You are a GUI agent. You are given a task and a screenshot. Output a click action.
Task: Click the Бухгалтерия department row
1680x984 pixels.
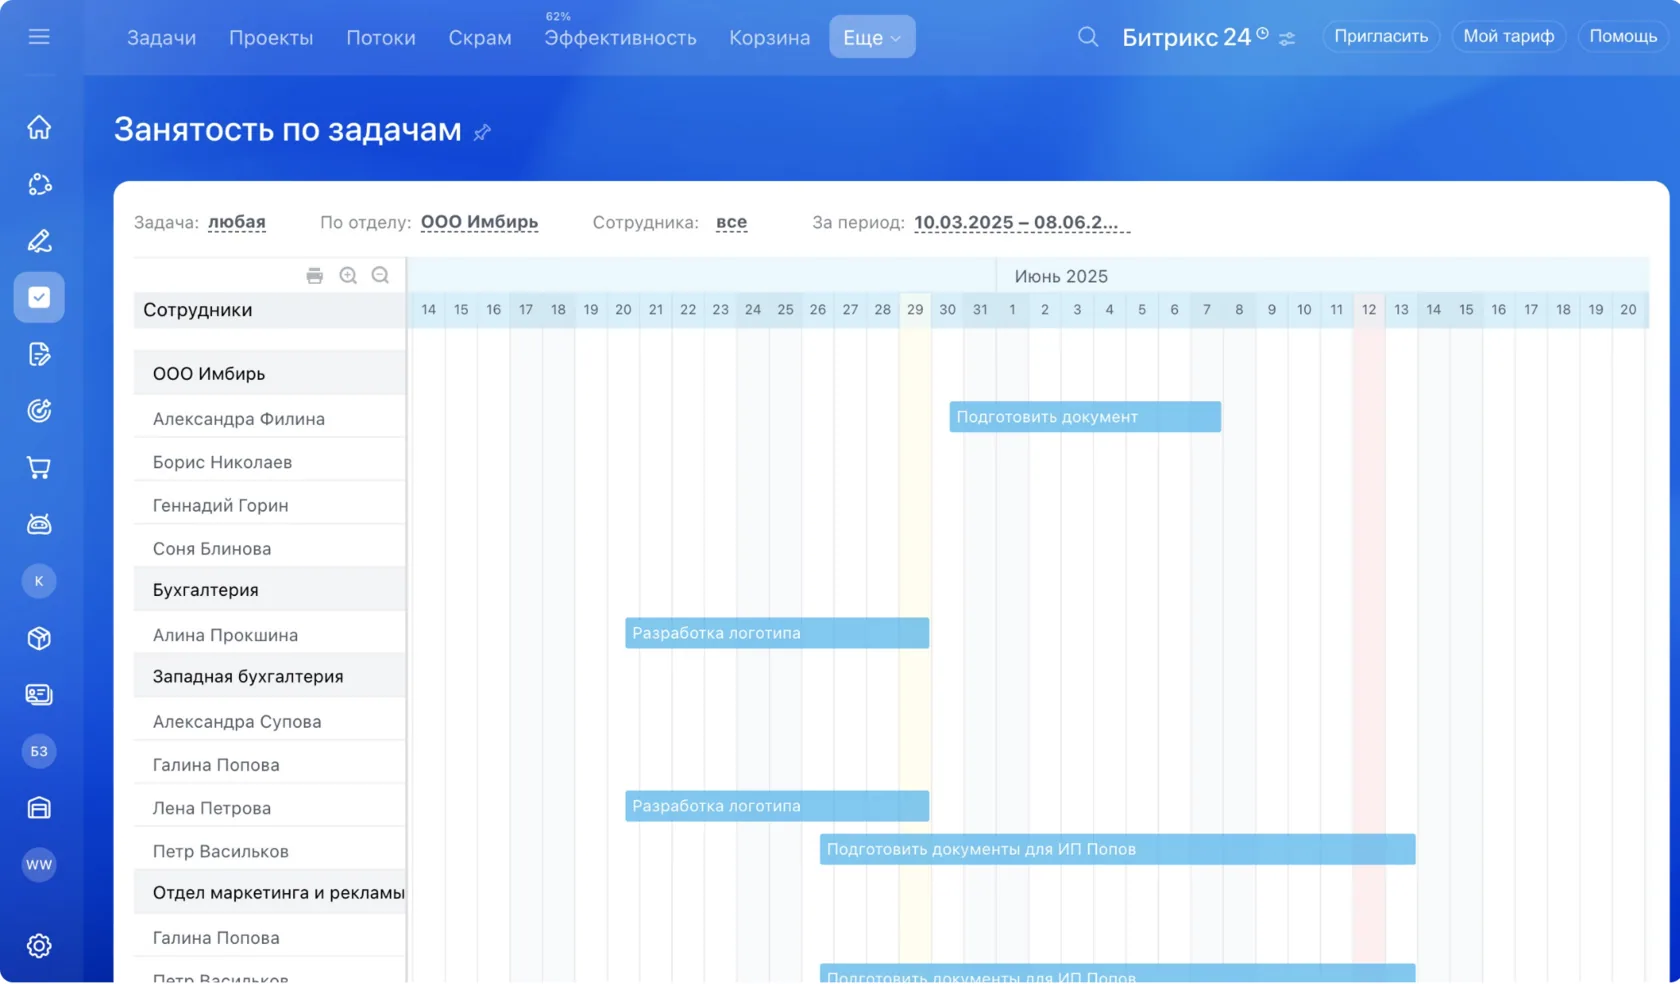270,590
